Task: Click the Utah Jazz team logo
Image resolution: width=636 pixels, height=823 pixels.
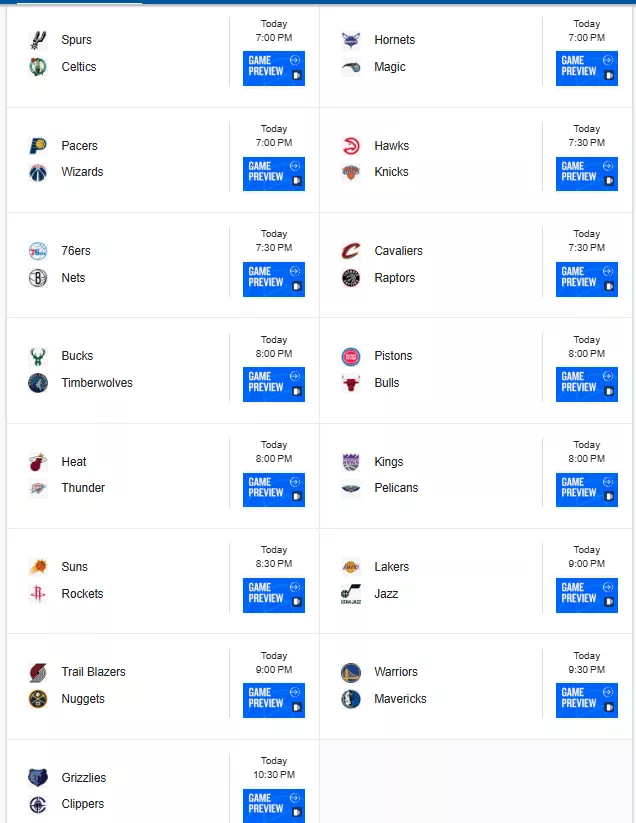Action: tap(351, 594)
